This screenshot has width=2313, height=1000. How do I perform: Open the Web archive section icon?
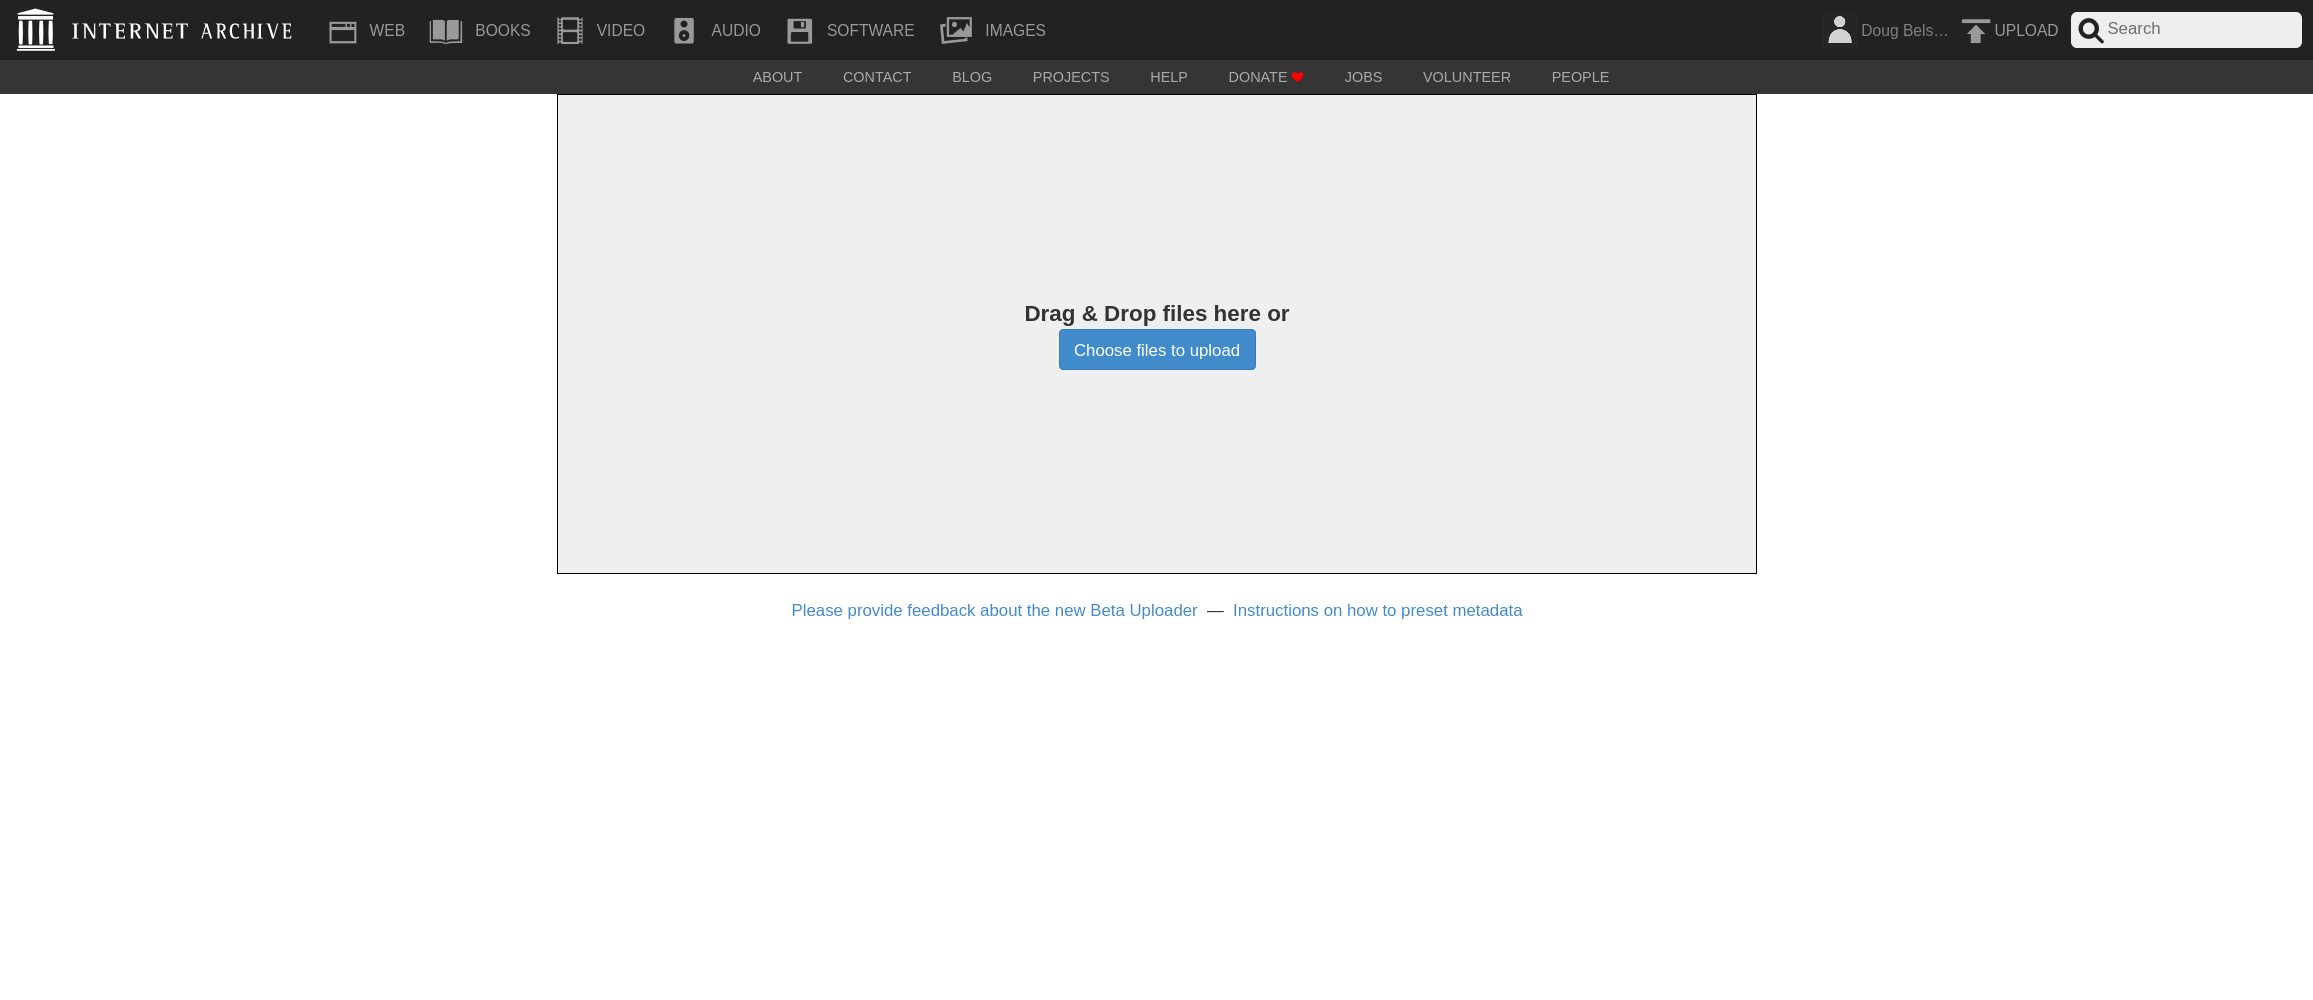pos(343,30)
